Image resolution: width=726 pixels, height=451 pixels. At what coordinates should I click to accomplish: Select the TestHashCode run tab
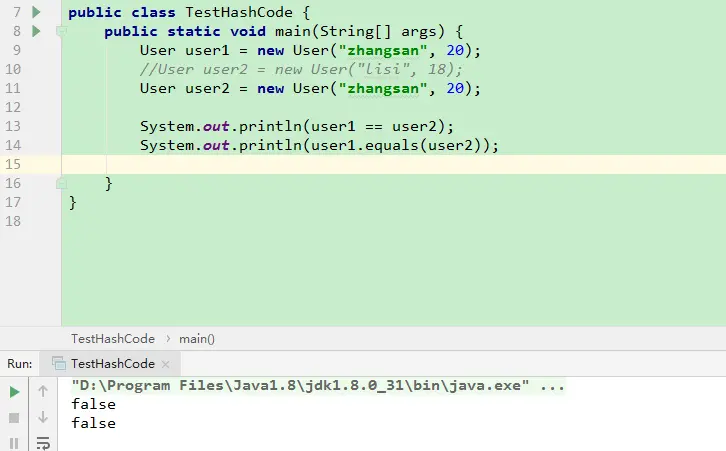(110, 363)
